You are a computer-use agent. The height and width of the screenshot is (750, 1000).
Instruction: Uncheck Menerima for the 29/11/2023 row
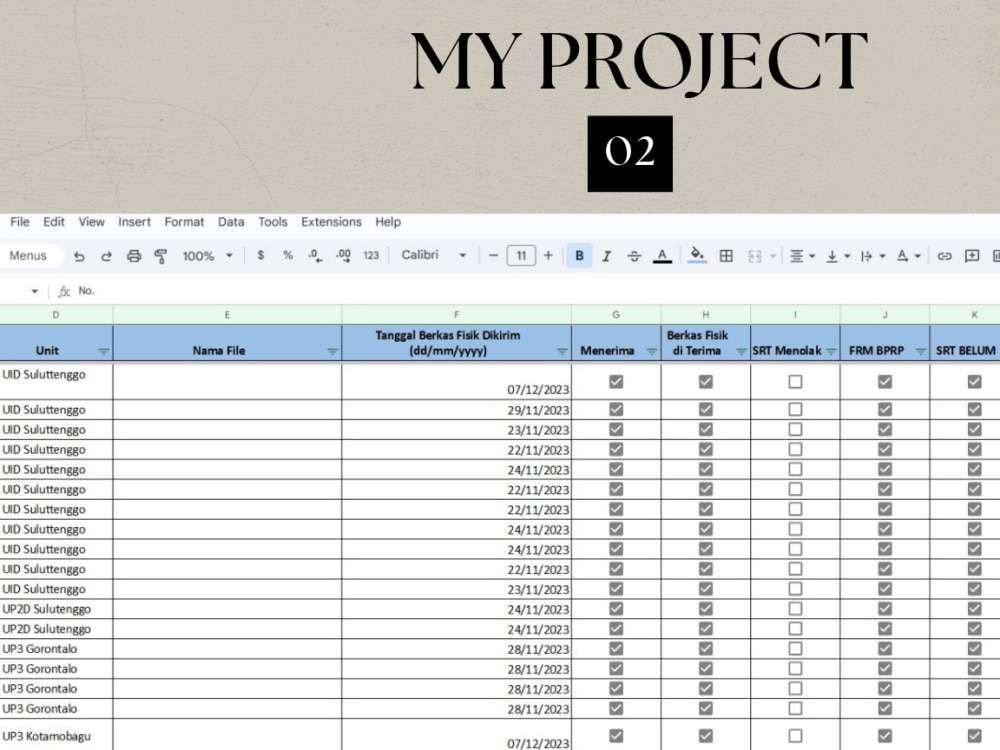coord(616,409)
